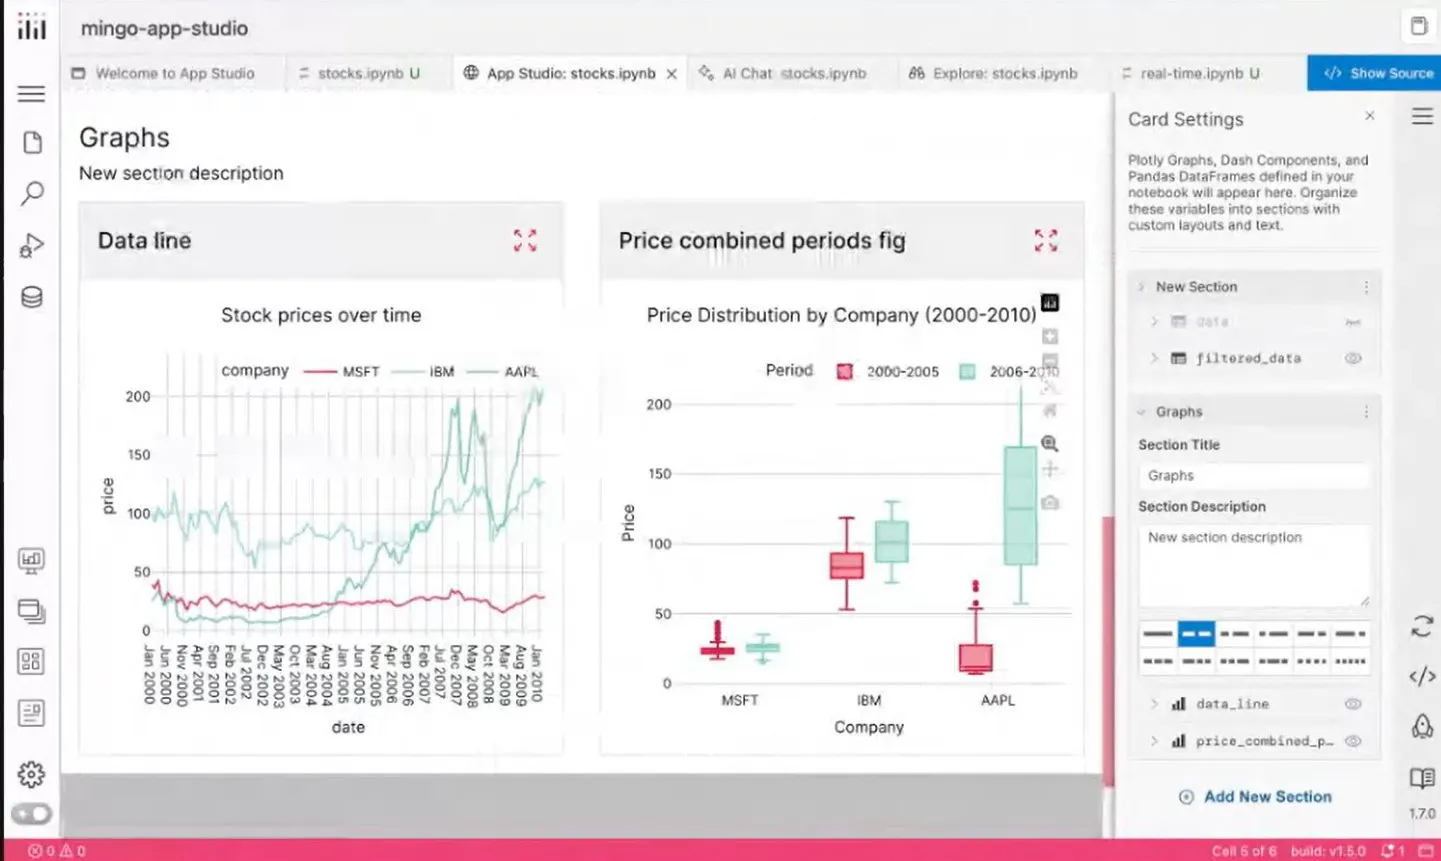This screenshot has width=1441, height=861.
Task: Click the clipboard icon at top right
Action: [x=1419, y=26]
